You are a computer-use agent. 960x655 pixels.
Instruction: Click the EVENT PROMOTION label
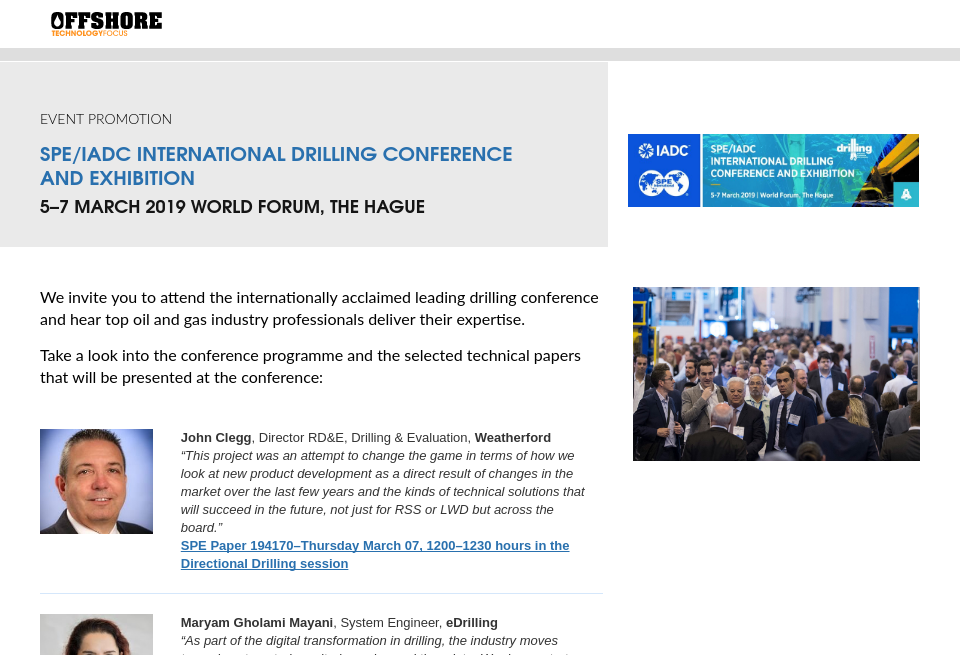pyautogui.click(x=106, y=119)
